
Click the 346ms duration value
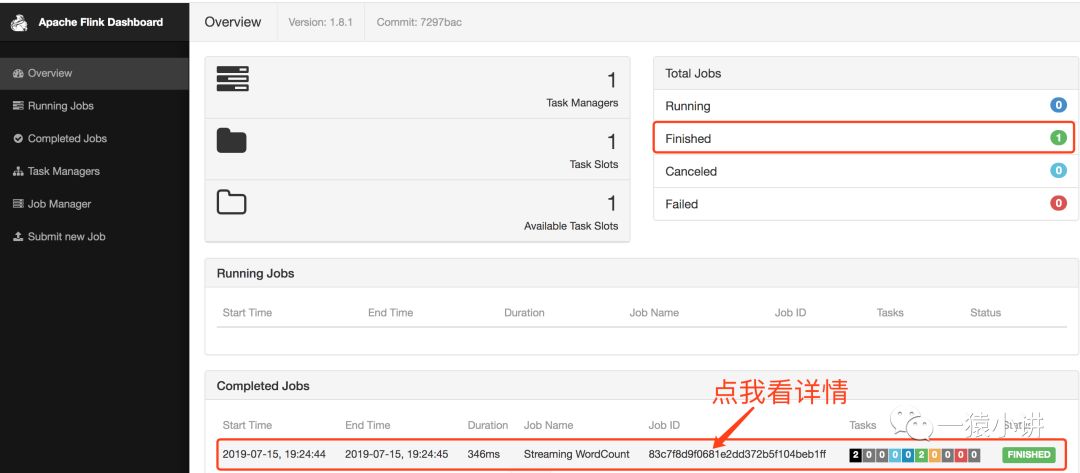click(484, 454)
